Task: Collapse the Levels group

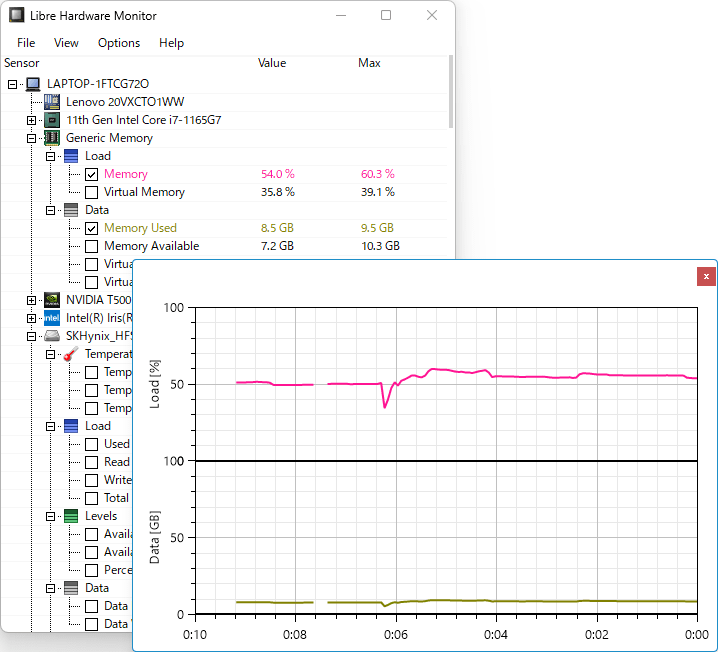Action: (x=50, y=516)
